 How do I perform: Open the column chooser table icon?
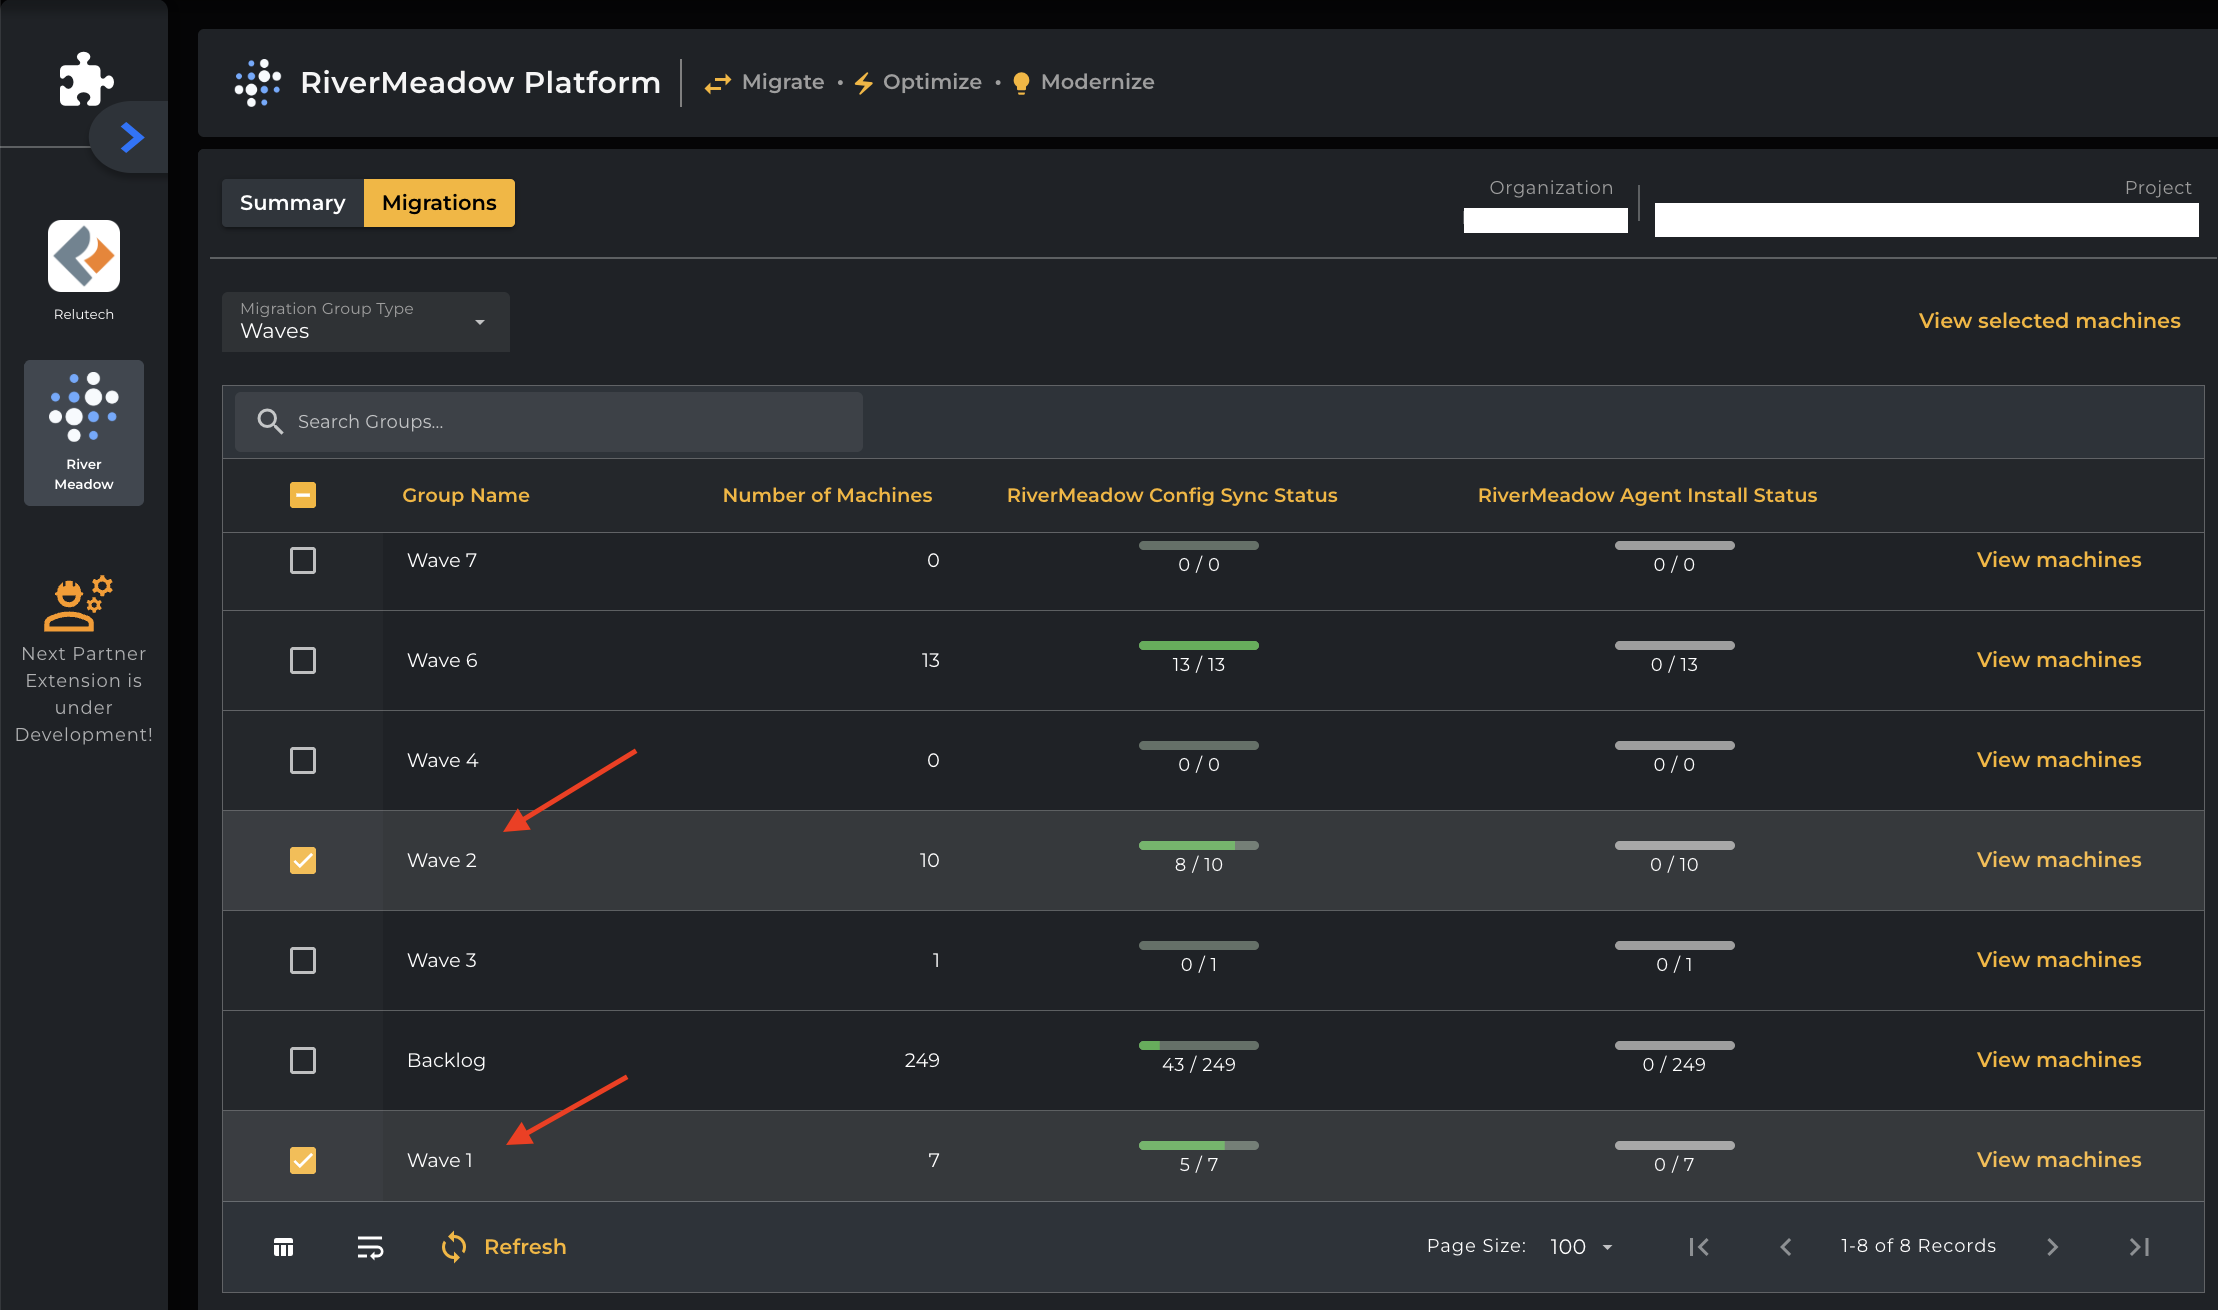tap(283, 1247)
